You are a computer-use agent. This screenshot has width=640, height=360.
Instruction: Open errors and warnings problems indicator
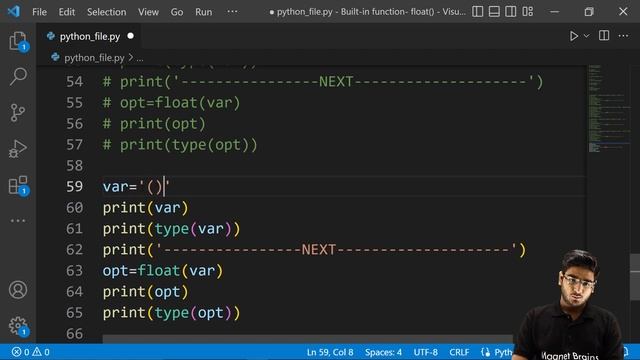pyautogui.click(x=31, y=352)
